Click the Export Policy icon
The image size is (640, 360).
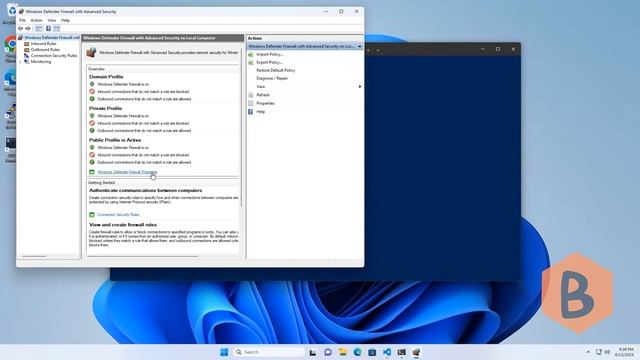251,62
